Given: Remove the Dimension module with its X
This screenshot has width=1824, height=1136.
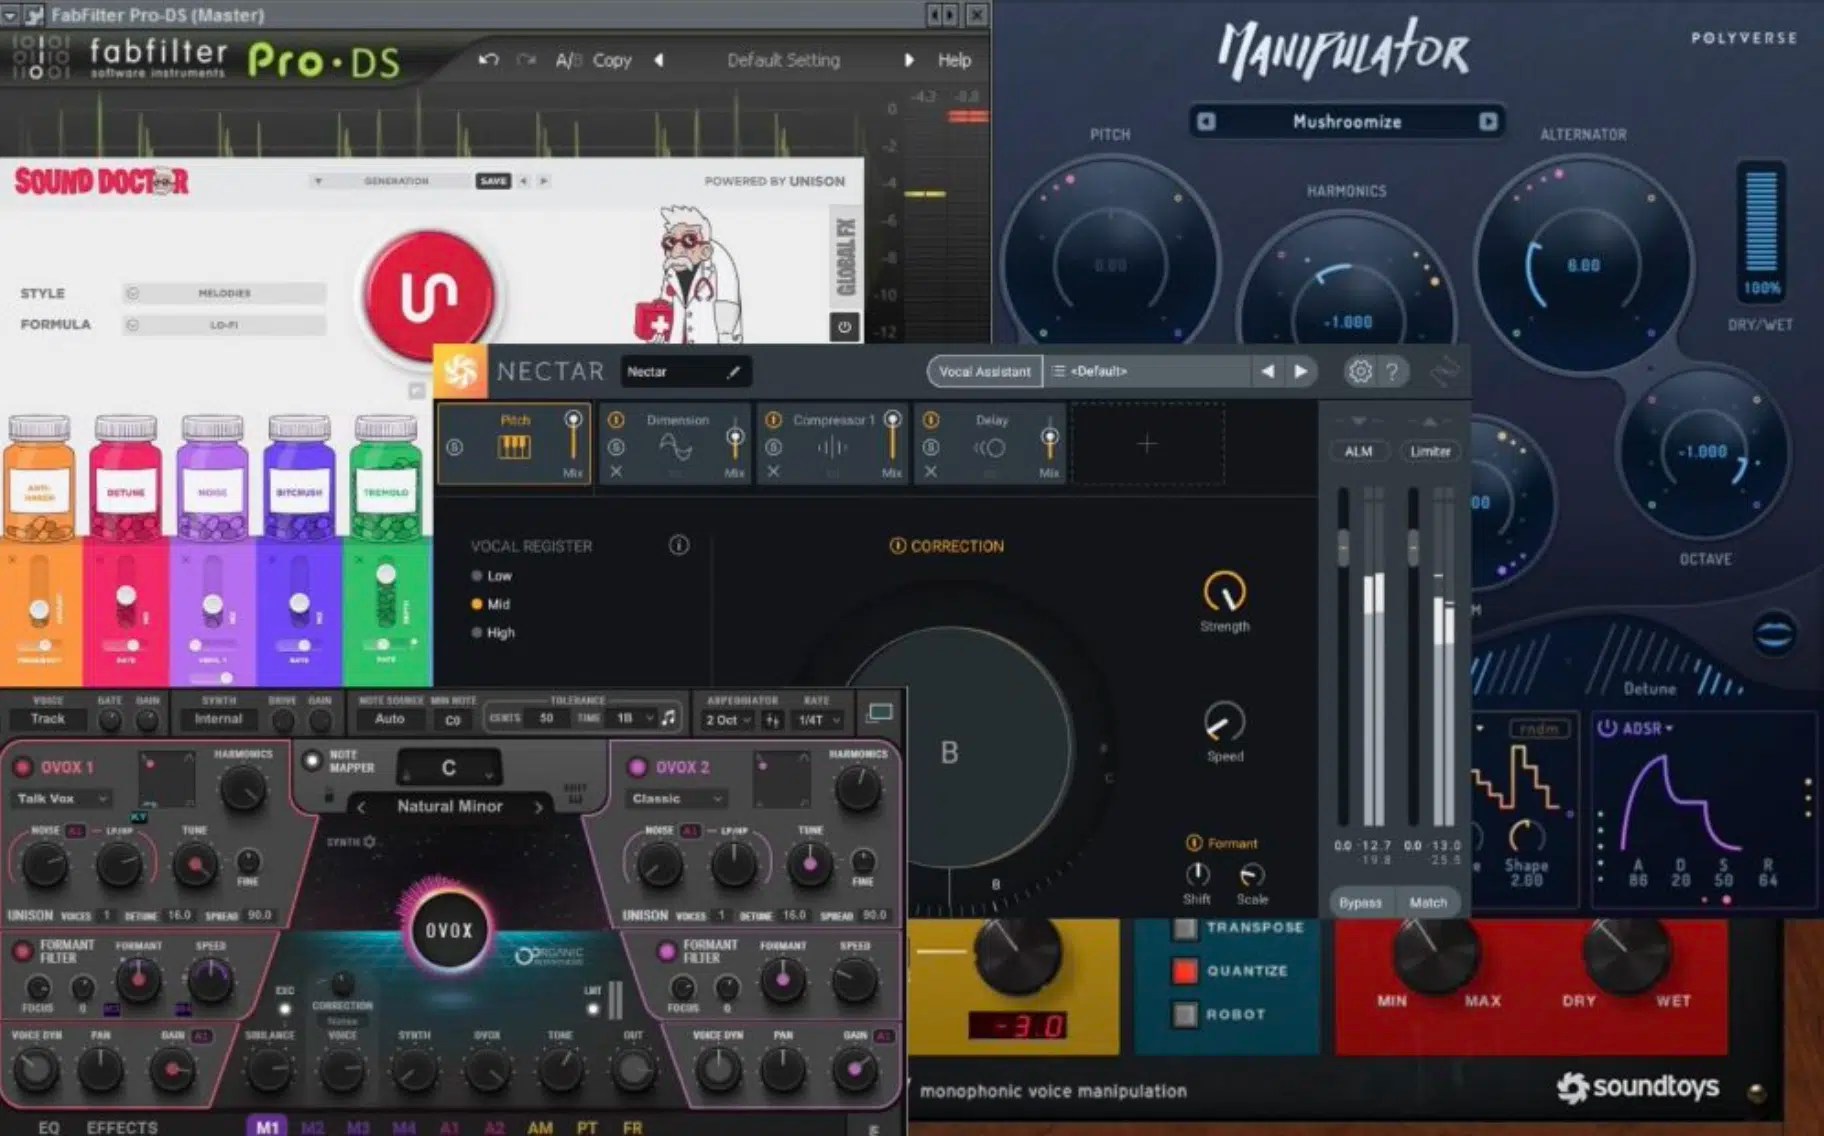Looking at the screenshot, I should (616, 471).
